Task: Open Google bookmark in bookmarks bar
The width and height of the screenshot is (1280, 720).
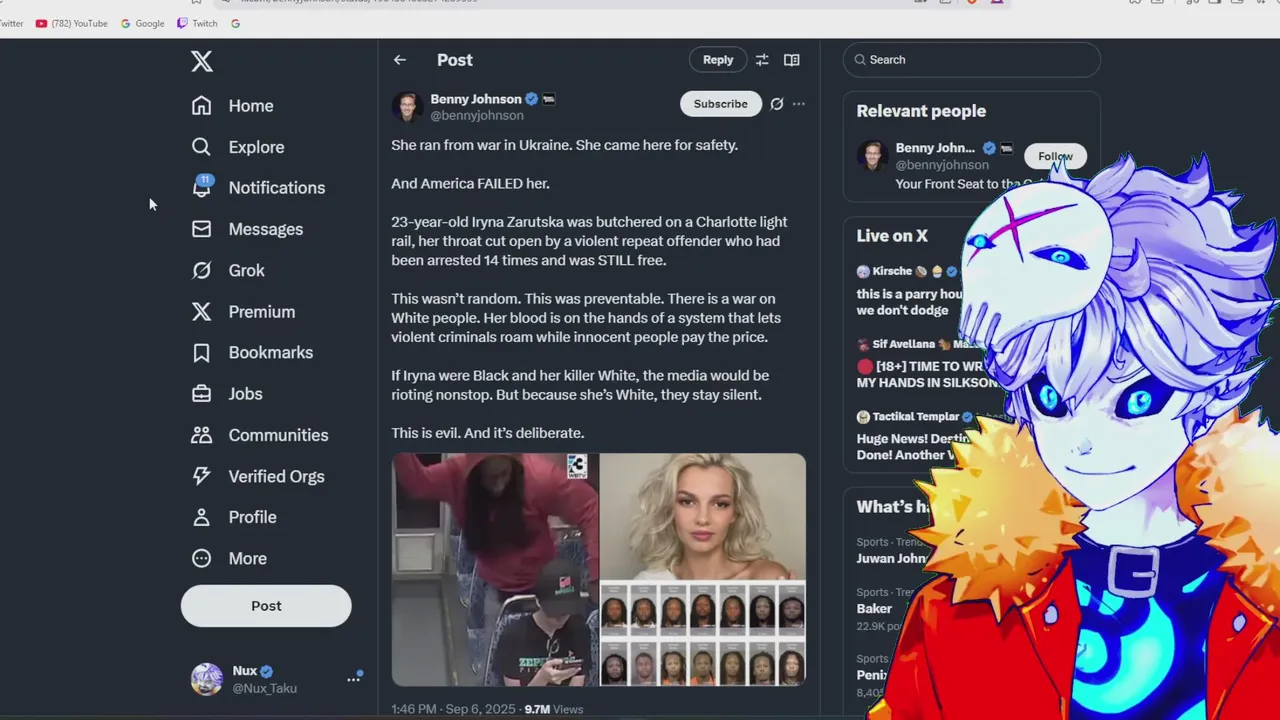Action: (x=143, y=23)
